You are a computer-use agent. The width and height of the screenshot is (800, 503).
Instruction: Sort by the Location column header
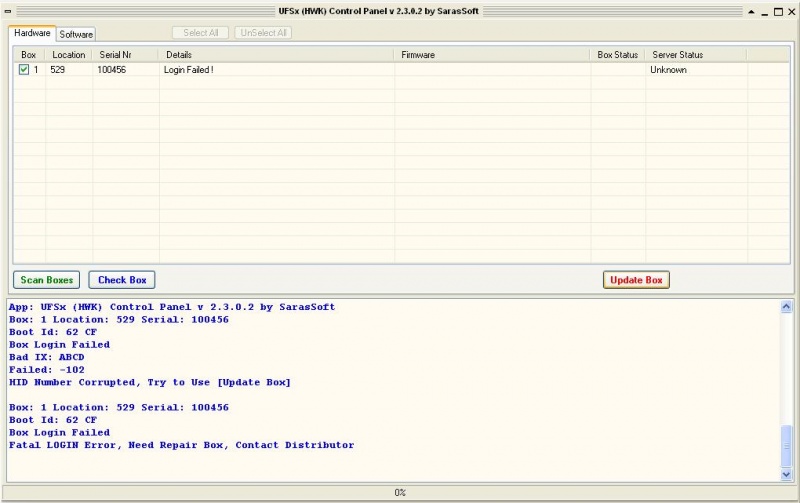pos(69,55)
